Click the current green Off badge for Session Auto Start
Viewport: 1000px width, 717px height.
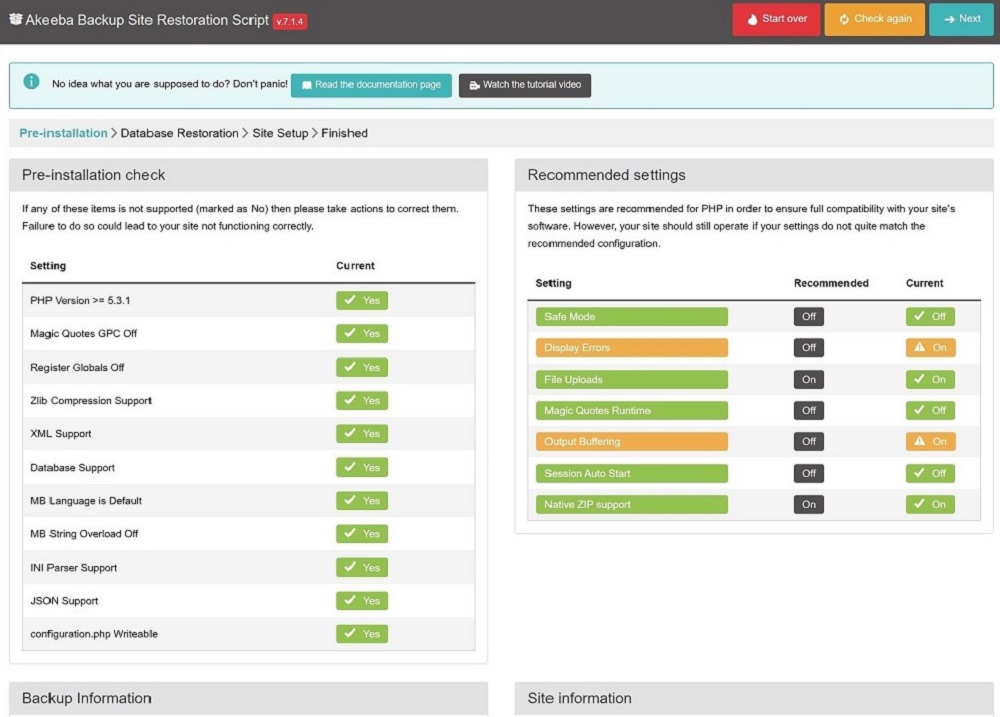(930, 473)
